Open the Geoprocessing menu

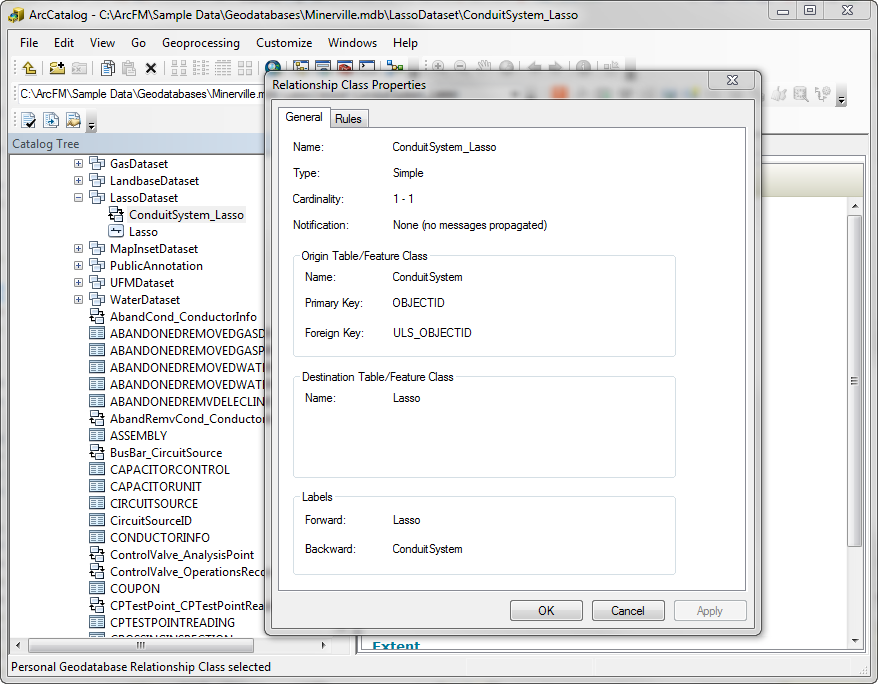click(x=200, y=43)
